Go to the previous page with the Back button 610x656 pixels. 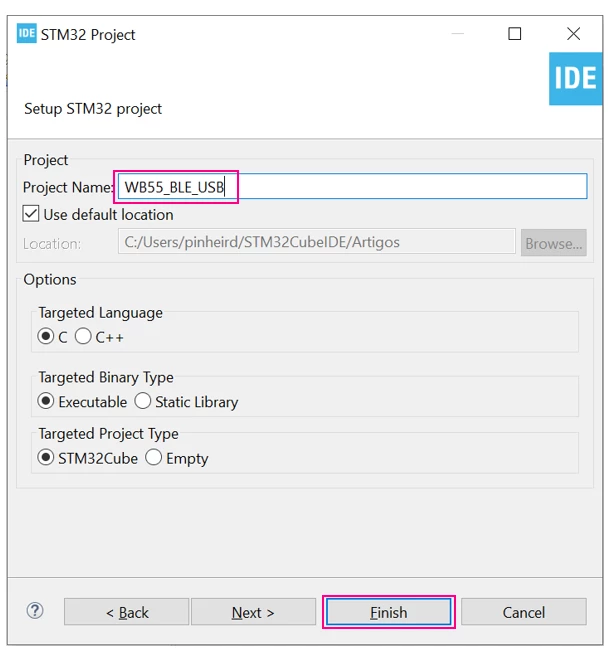[126, 612]
